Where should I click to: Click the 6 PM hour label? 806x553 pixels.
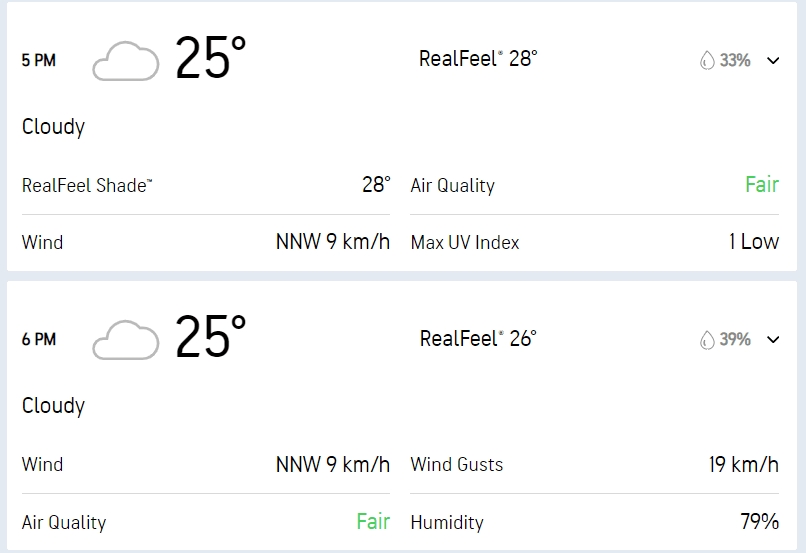39,340
